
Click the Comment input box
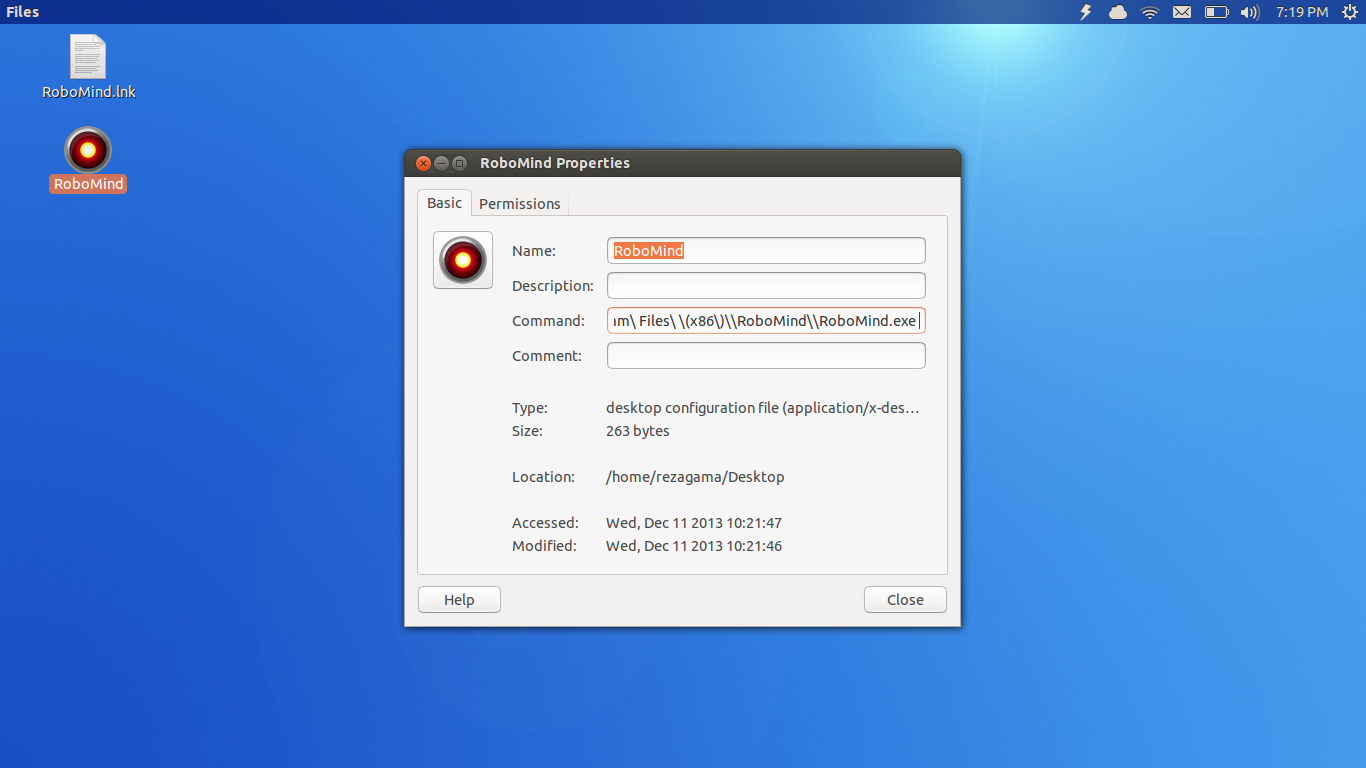tap(765, 355)
